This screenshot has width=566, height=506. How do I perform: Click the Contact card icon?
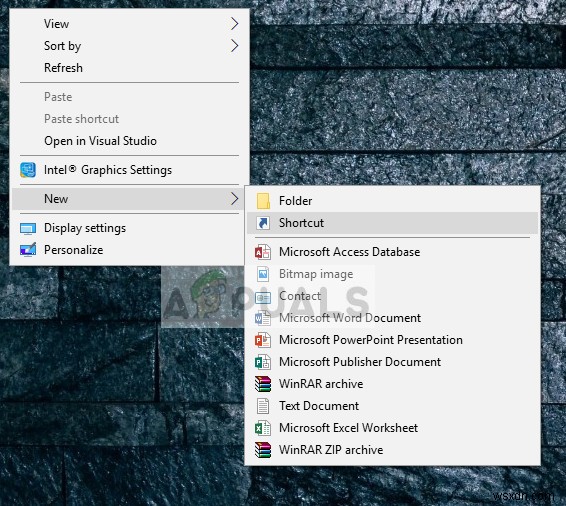click(x=263, y=297)
